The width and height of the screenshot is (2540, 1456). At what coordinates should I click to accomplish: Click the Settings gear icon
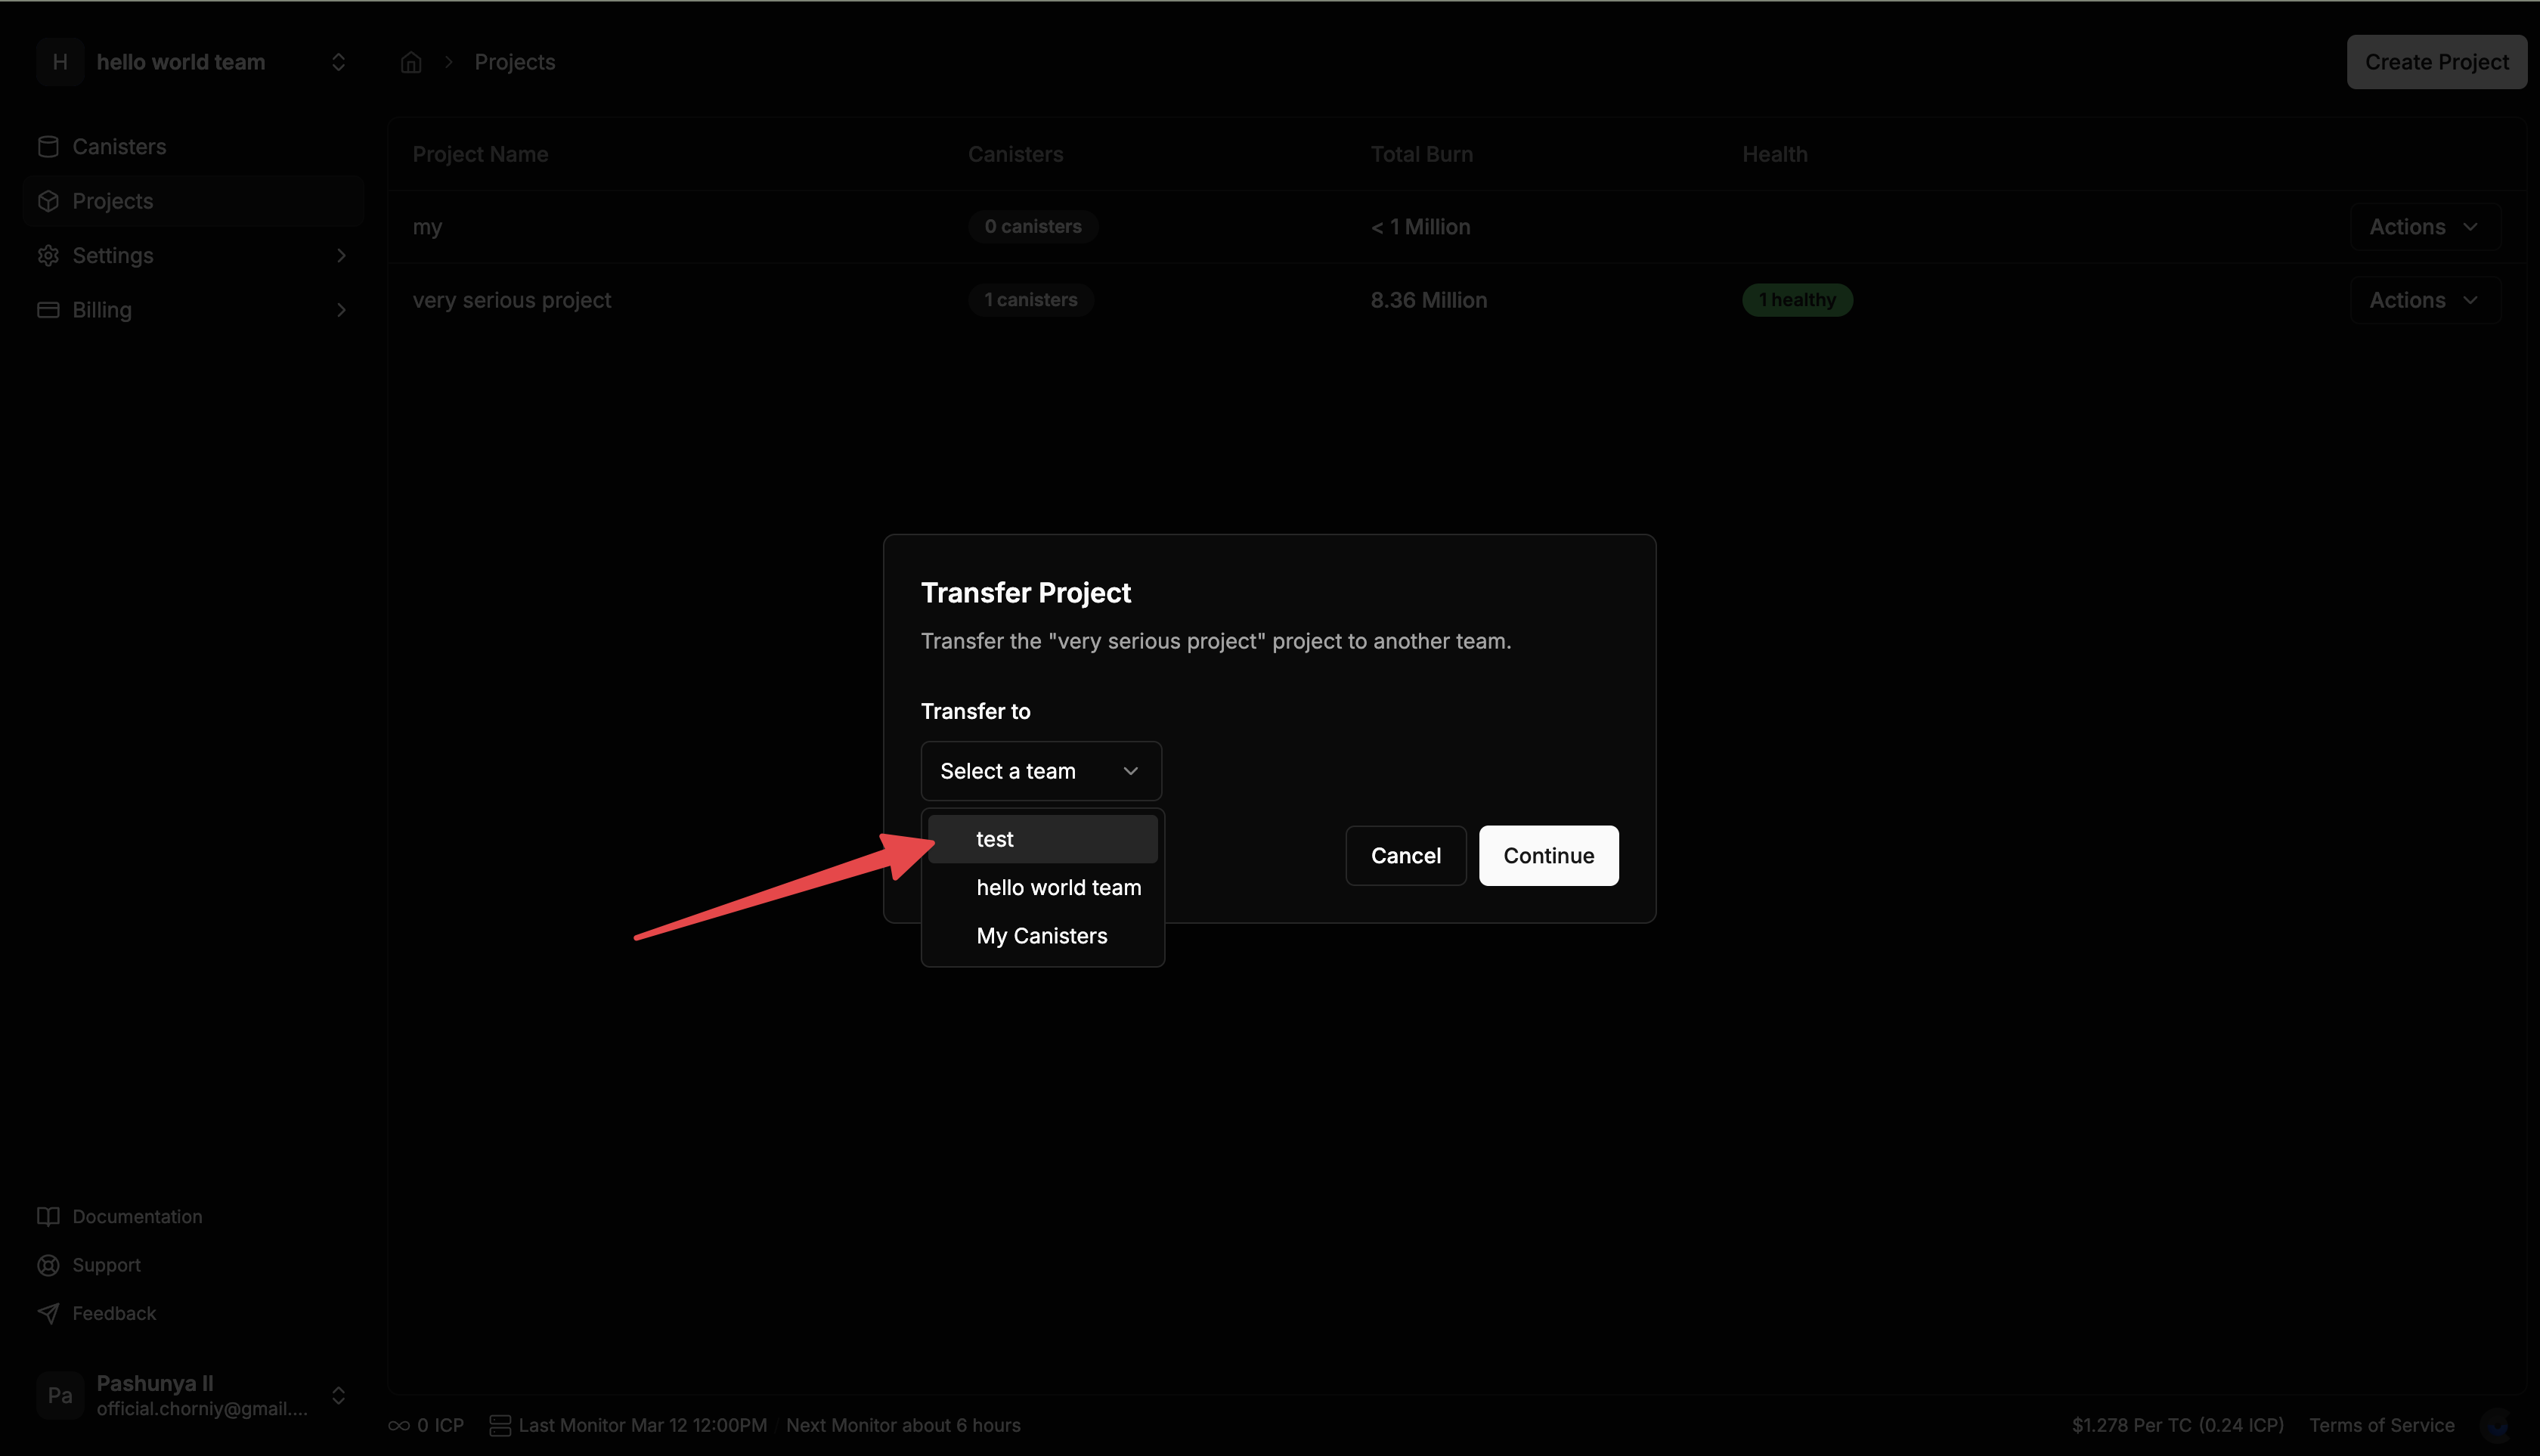point(47,255)
